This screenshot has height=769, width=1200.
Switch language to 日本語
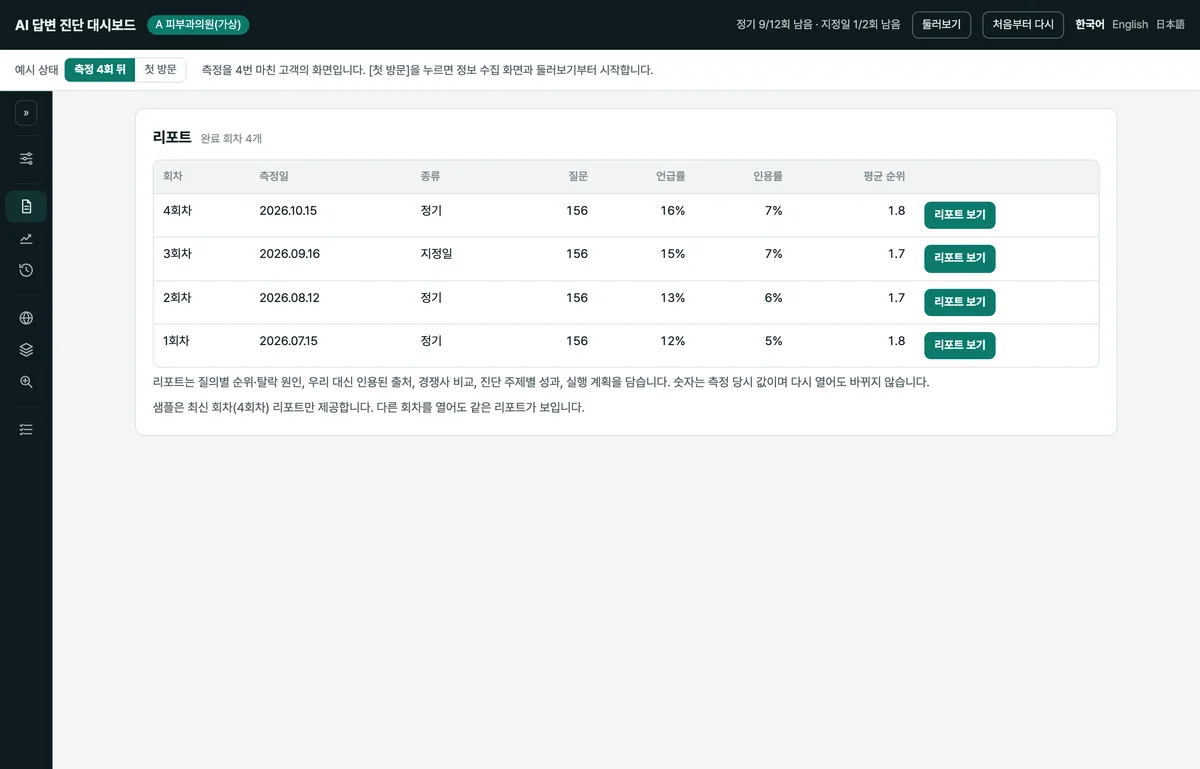pos(1170,25)
